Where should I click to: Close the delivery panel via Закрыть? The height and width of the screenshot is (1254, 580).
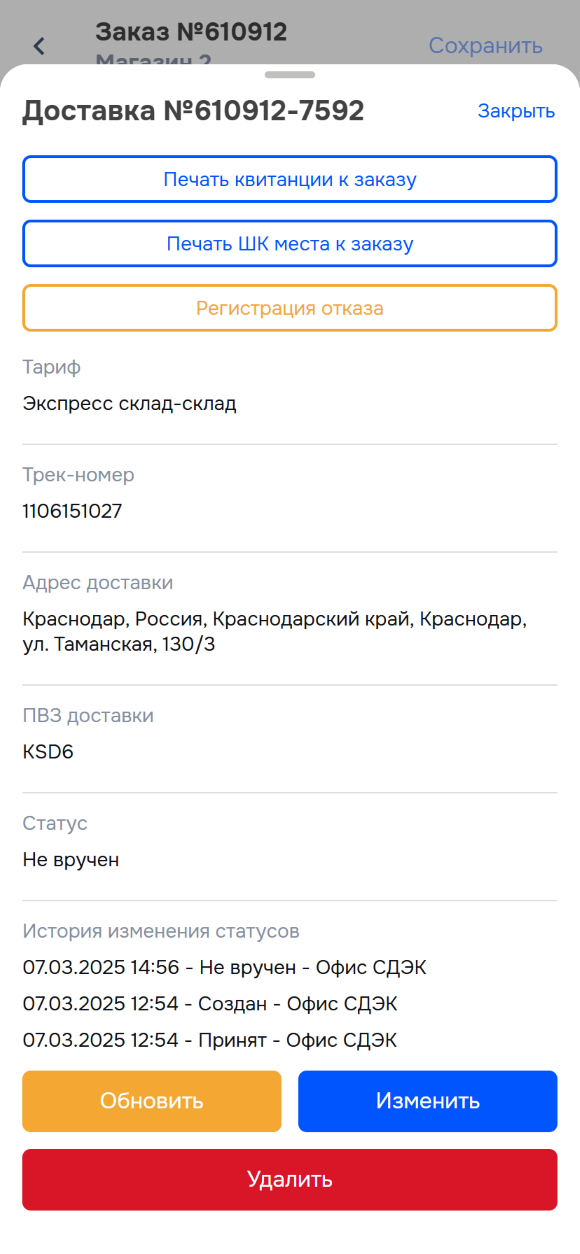pos(516,111)
